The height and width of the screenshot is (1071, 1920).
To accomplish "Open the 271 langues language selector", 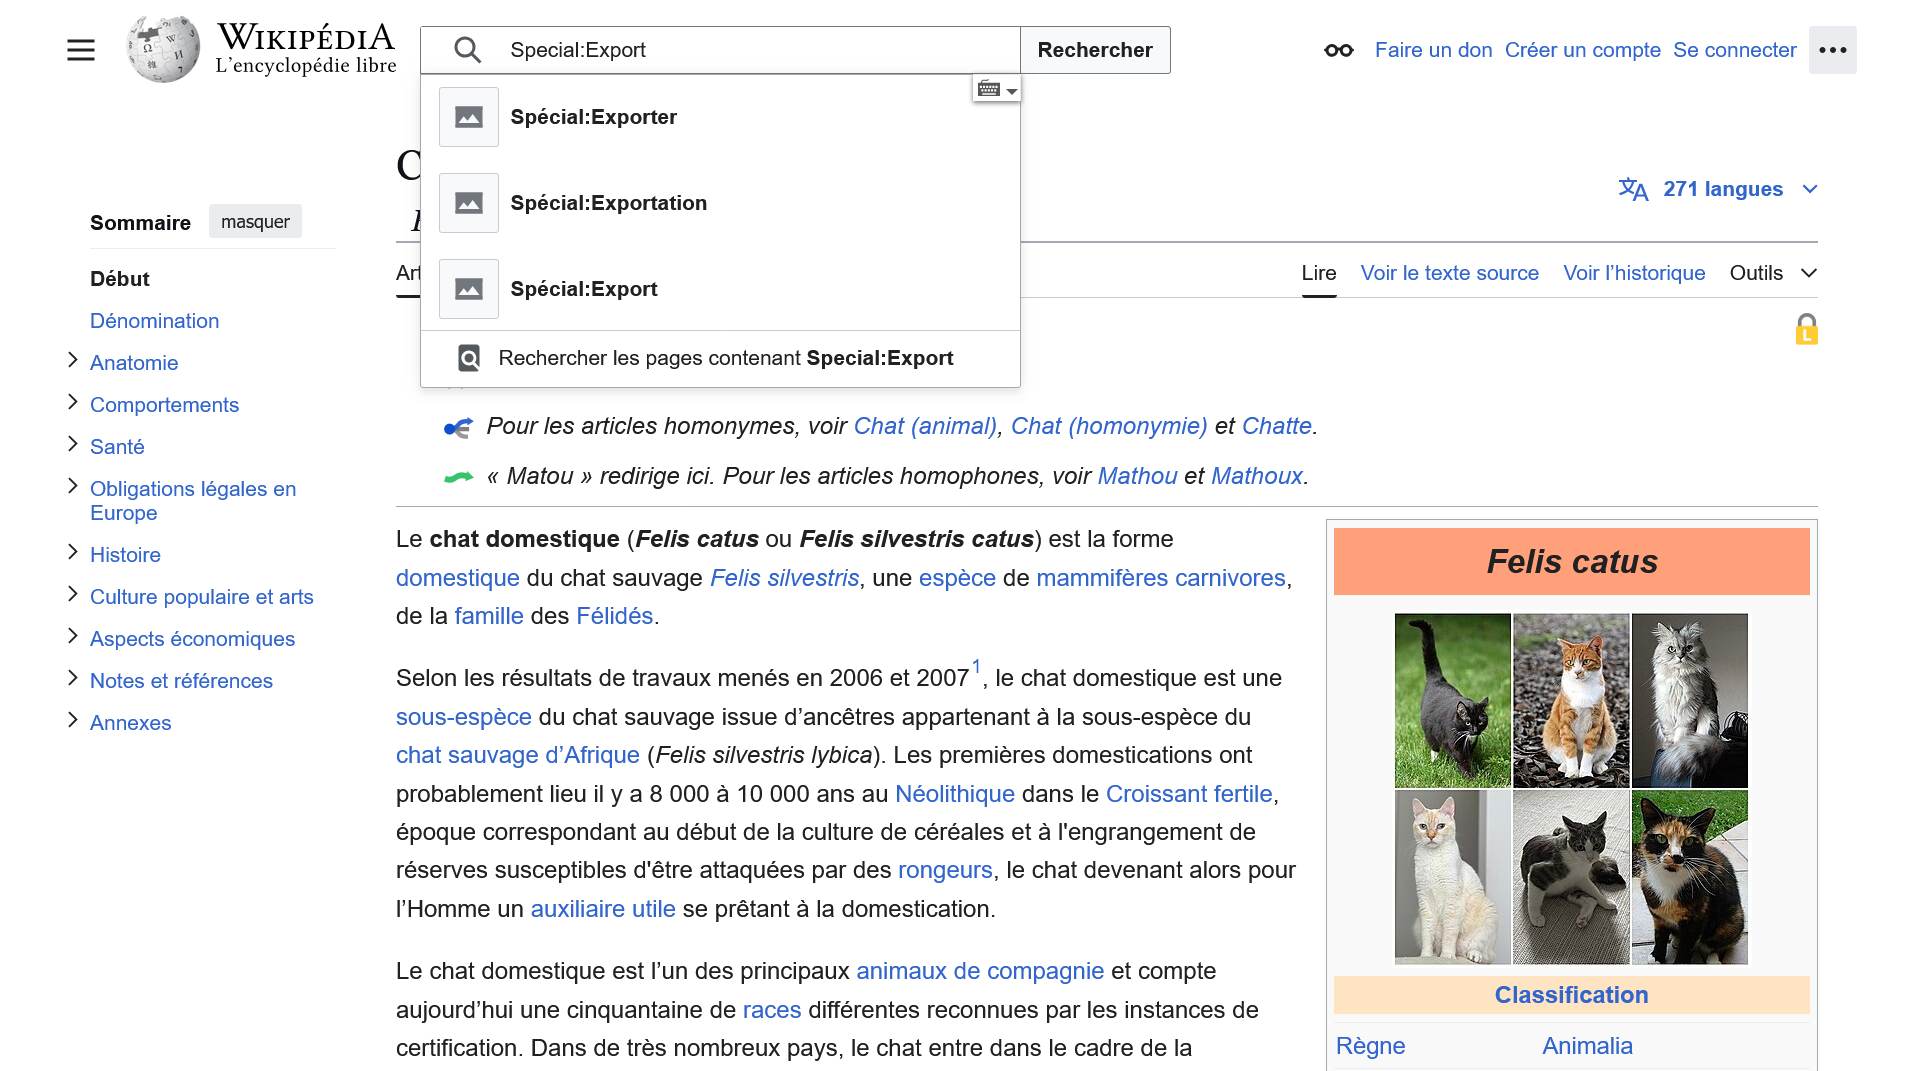I will 1722,189.
